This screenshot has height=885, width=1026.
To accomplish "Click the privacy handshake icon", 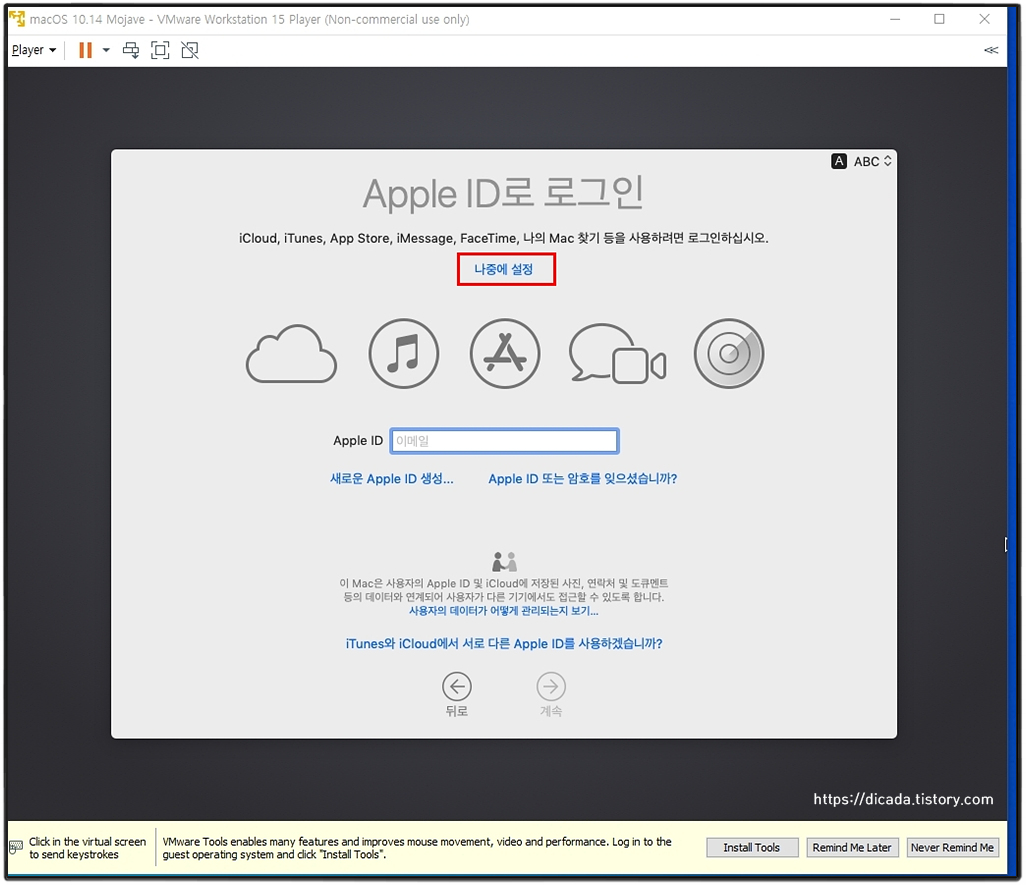I will point(504,561).
